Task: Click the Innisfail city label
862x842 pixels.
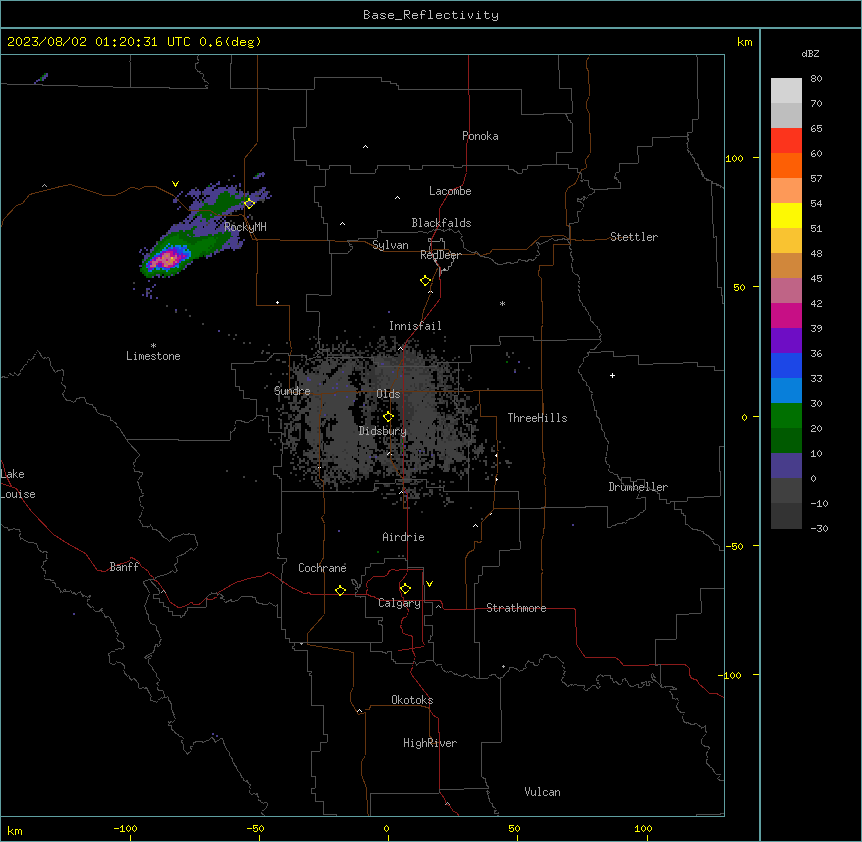Action: click(x=415, y=326)
